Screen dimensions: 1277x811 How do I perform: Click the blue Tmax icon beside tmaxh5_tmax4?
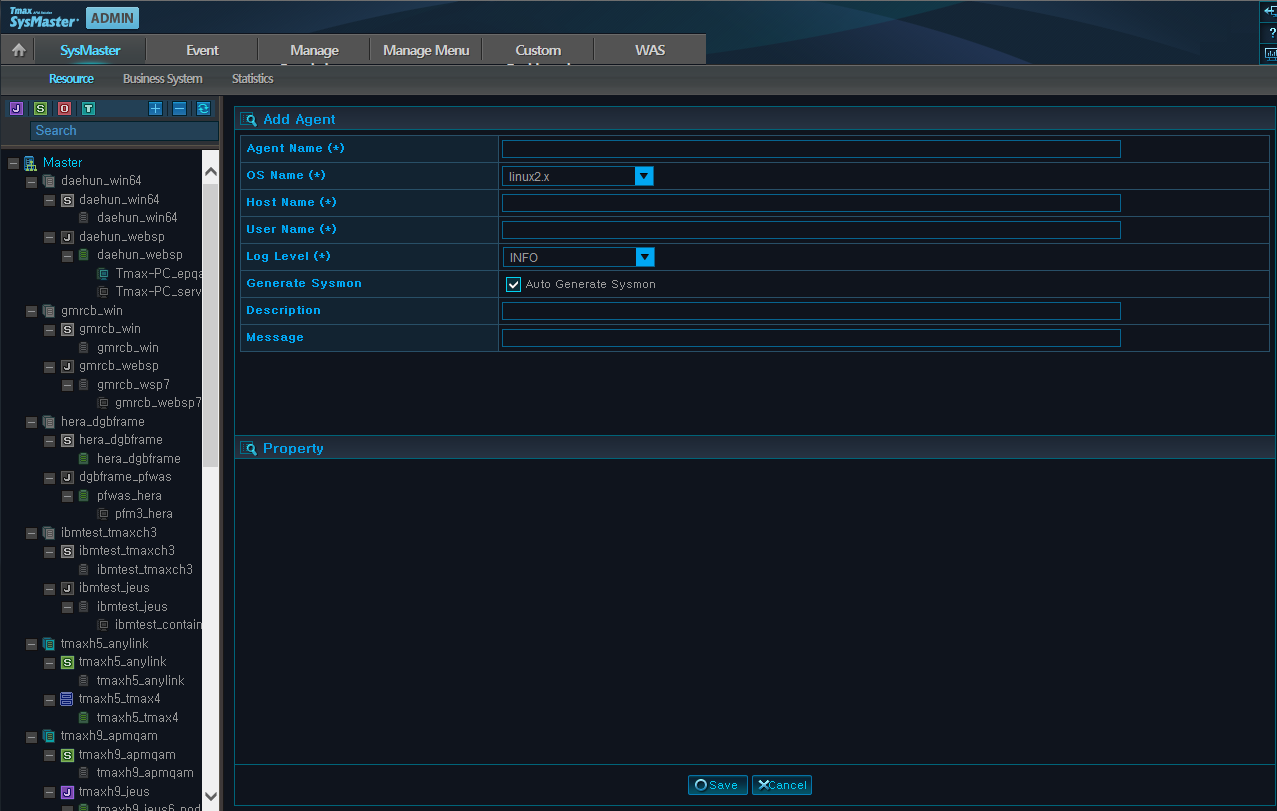coord(67,699)
